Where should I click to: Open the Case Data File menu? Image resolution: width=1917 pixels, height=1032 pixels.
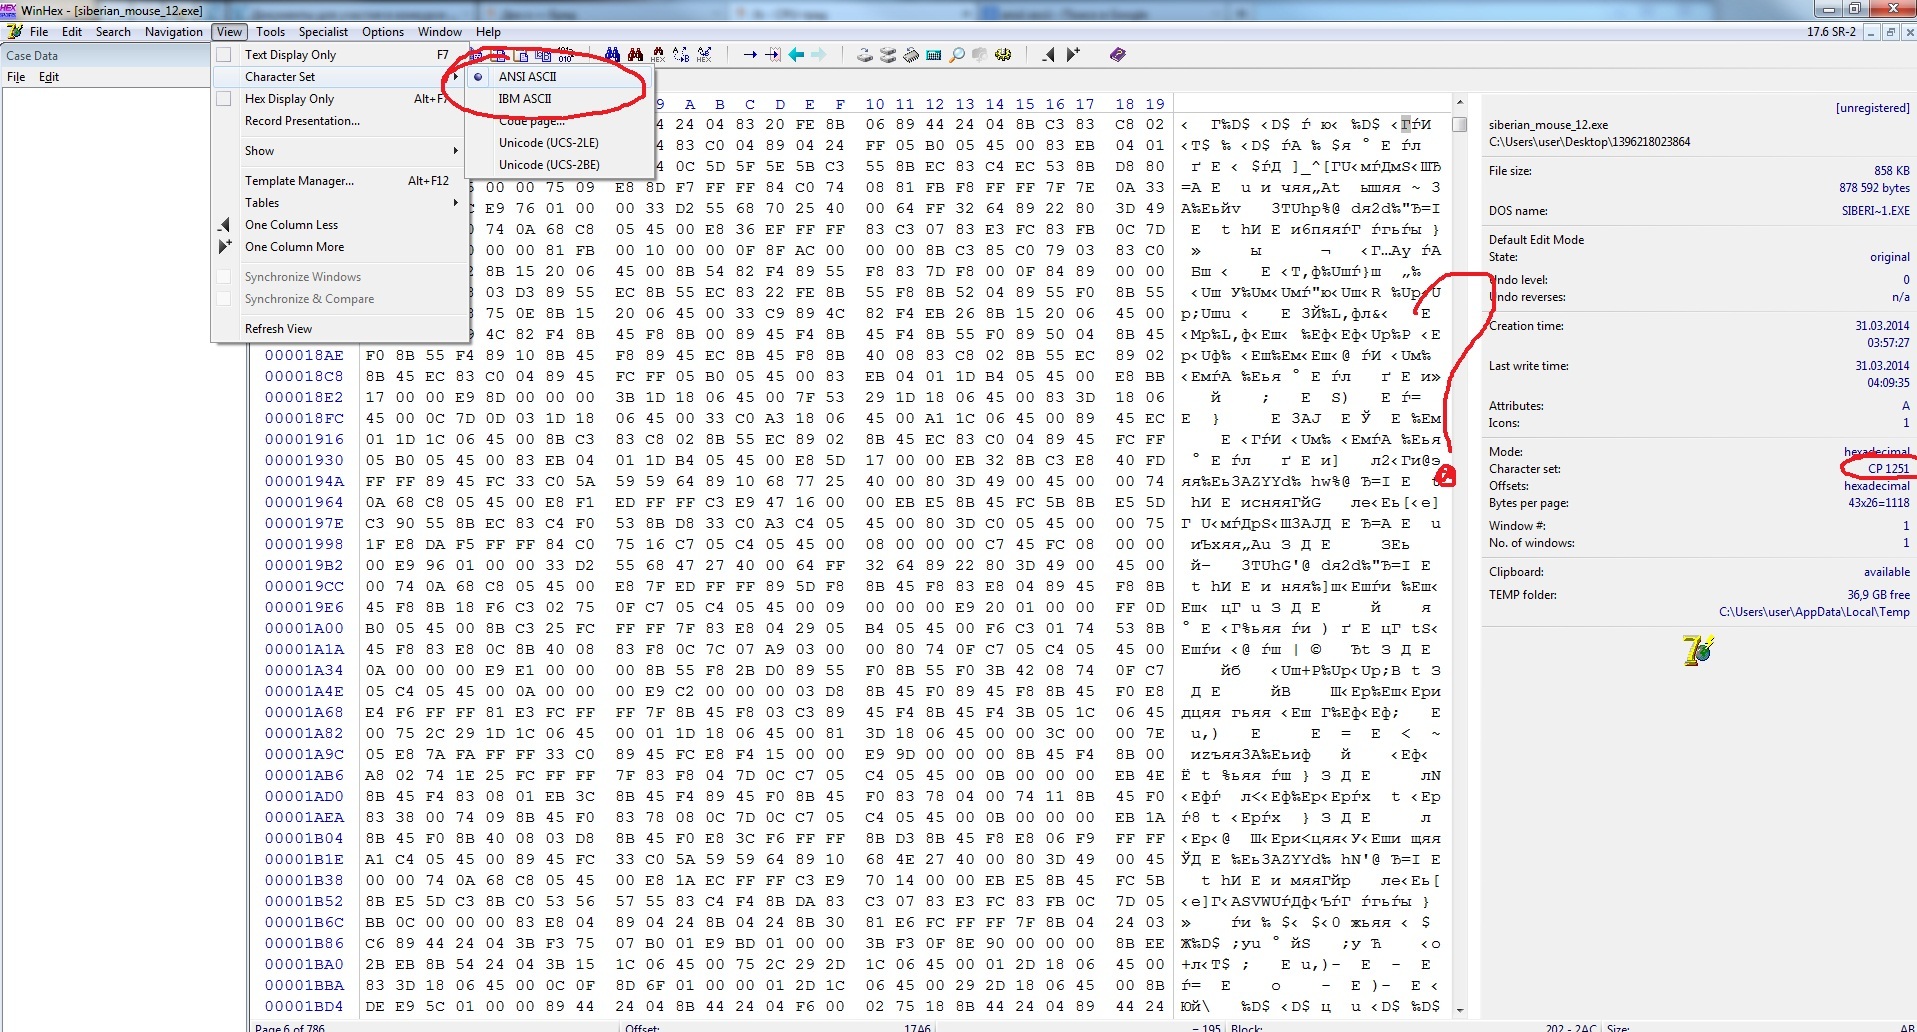click(x=16, y=77)
